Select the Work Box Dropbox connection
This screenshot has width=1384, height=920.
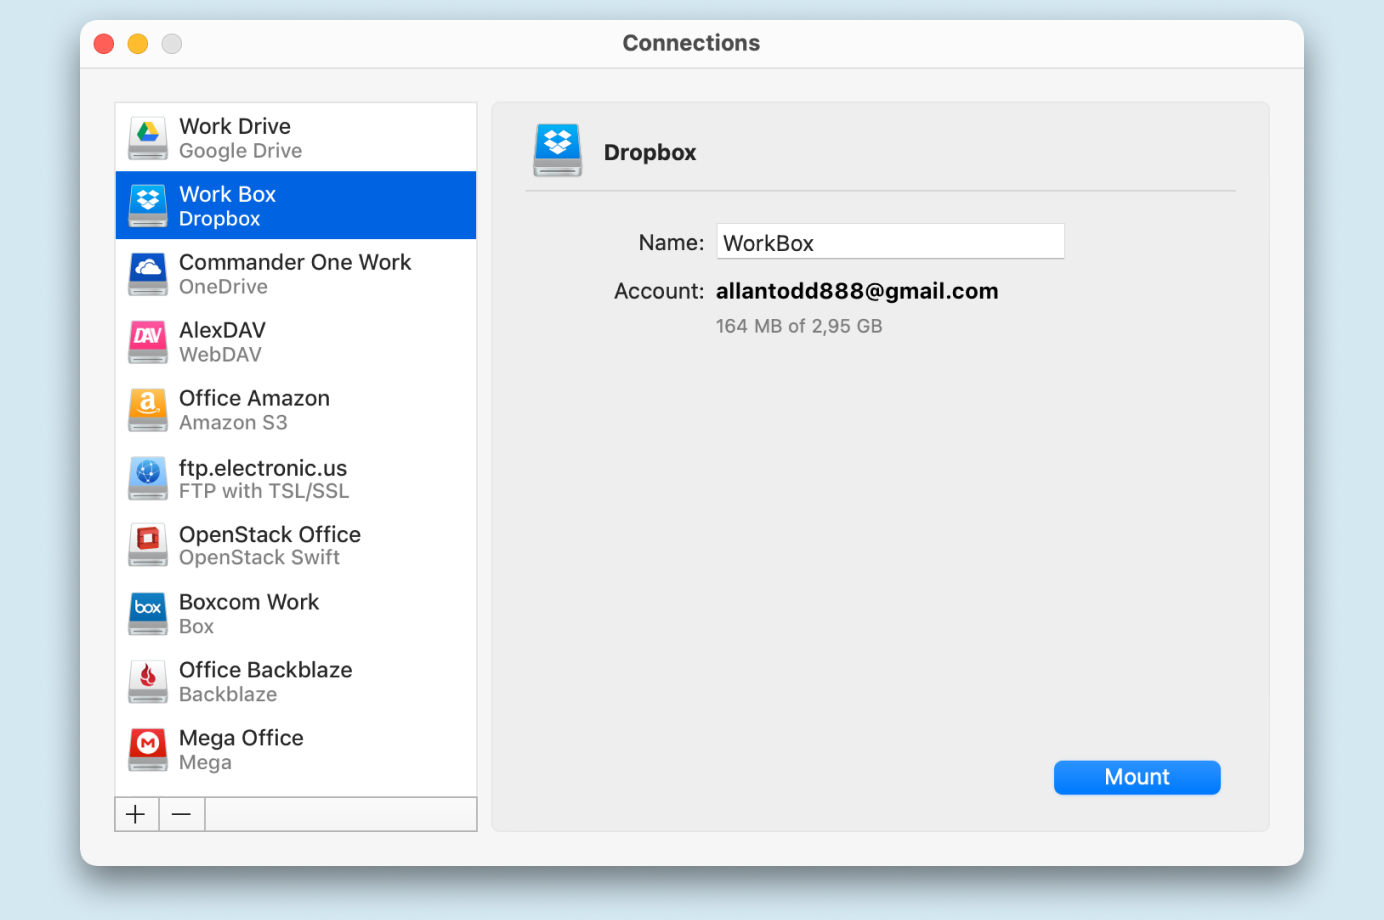295,206
